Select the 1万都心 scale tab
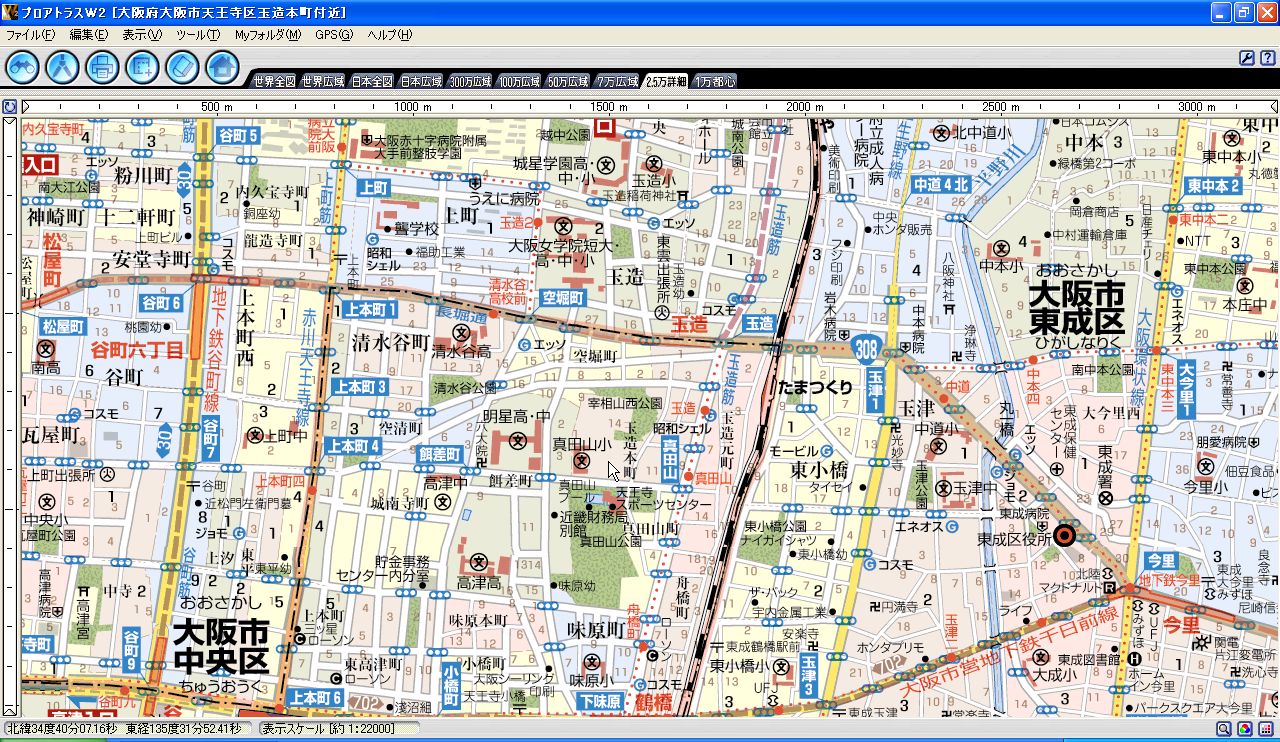The height and width of the screenshot is (742, 1280). 714,82
